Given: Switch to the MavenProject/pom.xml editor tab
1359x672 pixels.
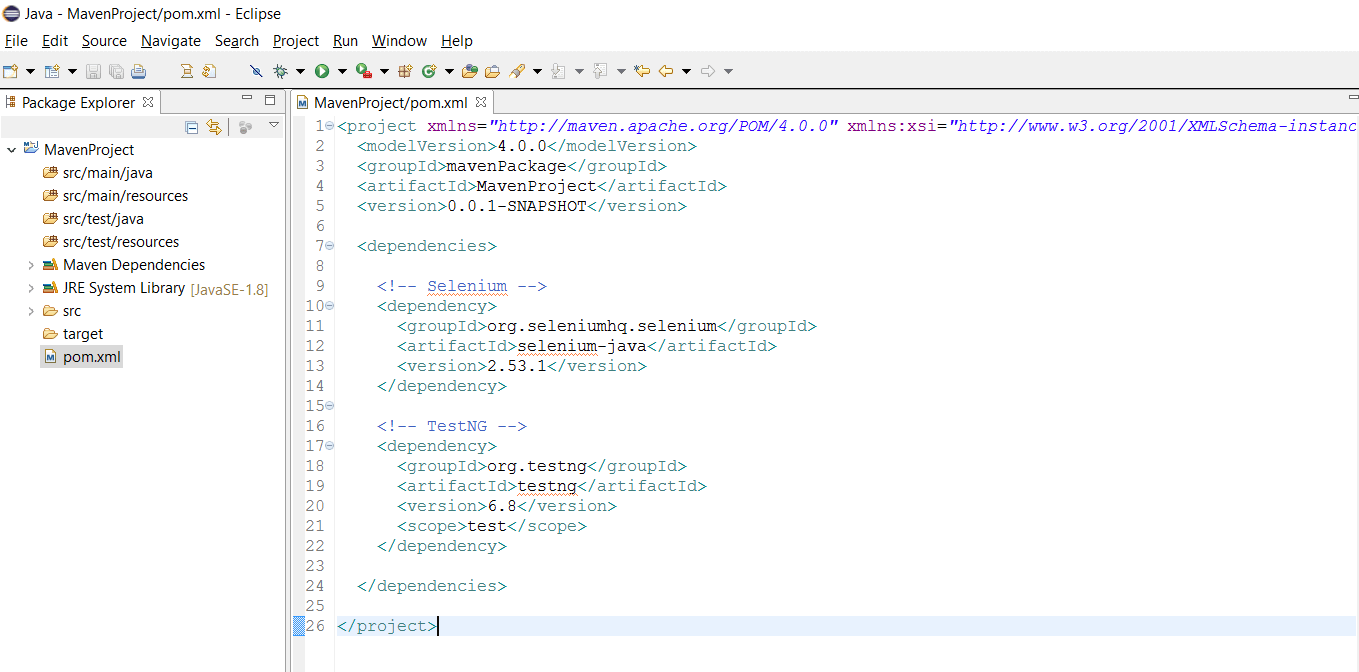Looking at the screenshot, I should click(388, 101).
